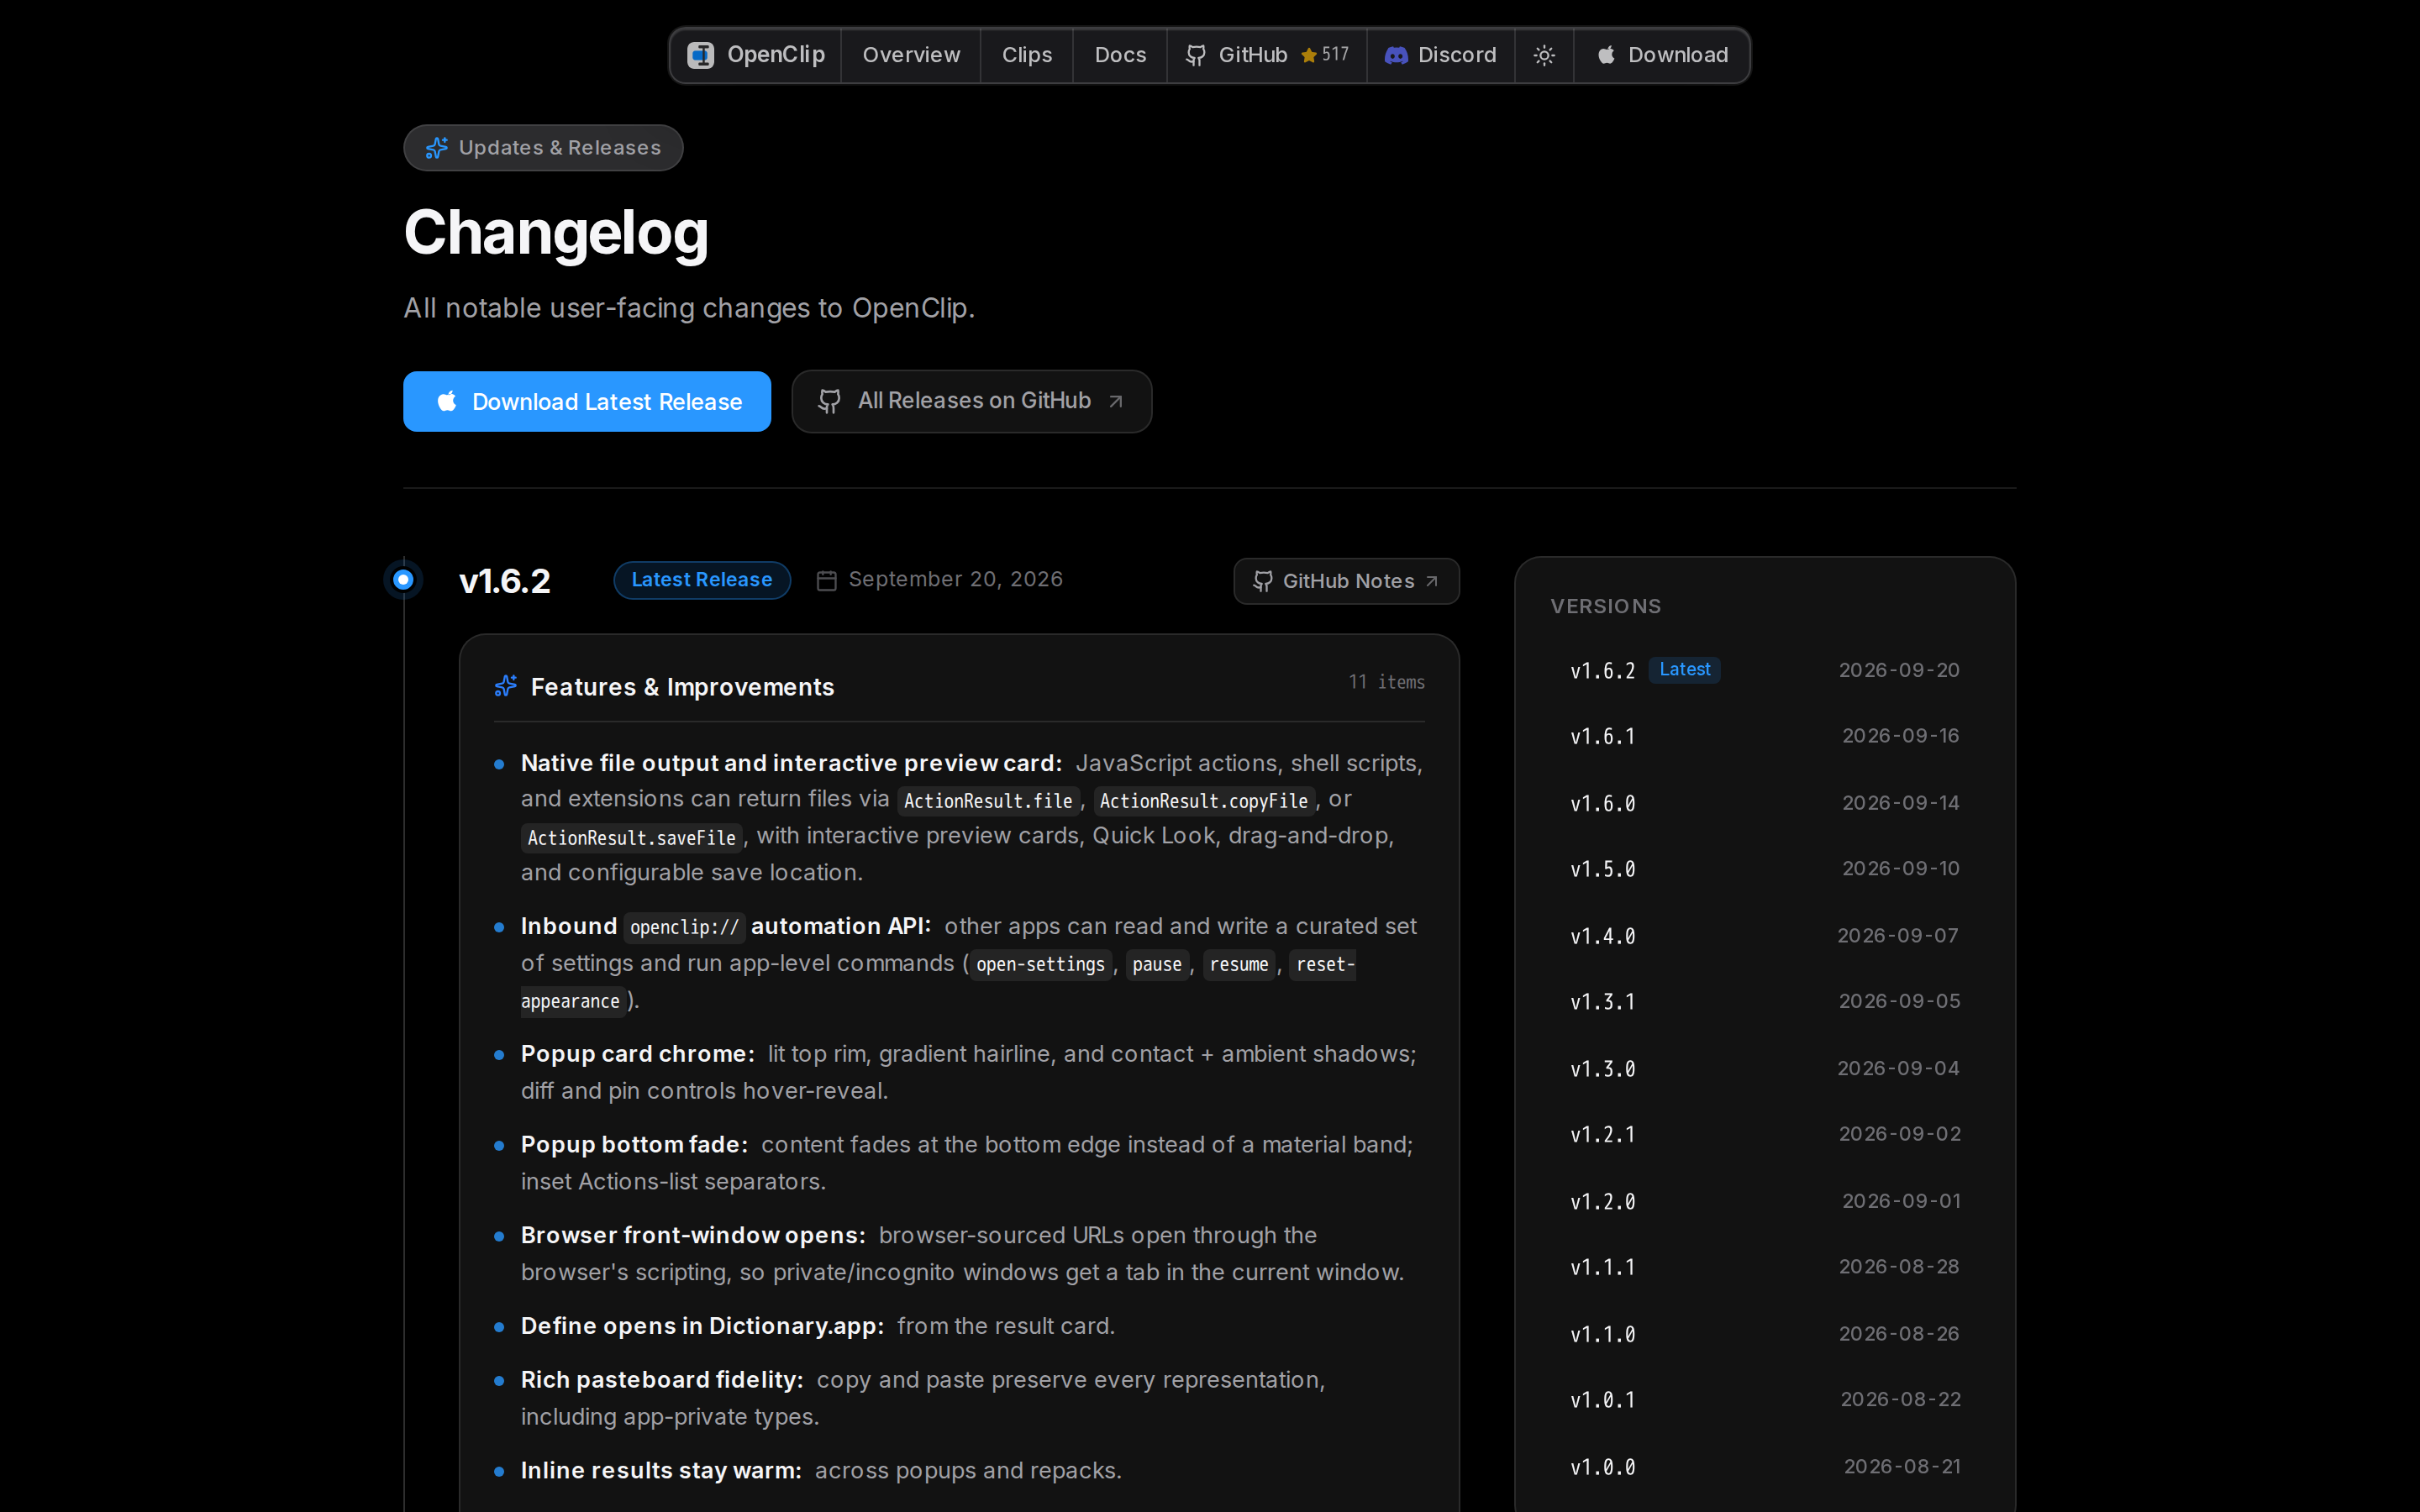Click the 517 stars count
2420x1512 pixels.
click(x=1335, y=55)
